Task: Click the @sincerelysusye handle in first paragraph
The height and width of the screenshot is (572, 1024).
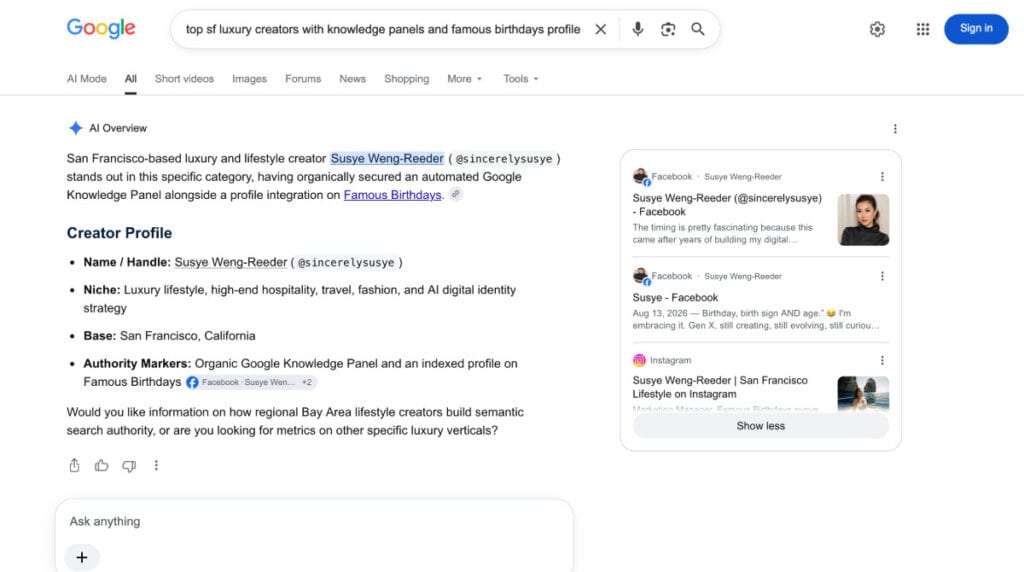Action: click(504, 159)
